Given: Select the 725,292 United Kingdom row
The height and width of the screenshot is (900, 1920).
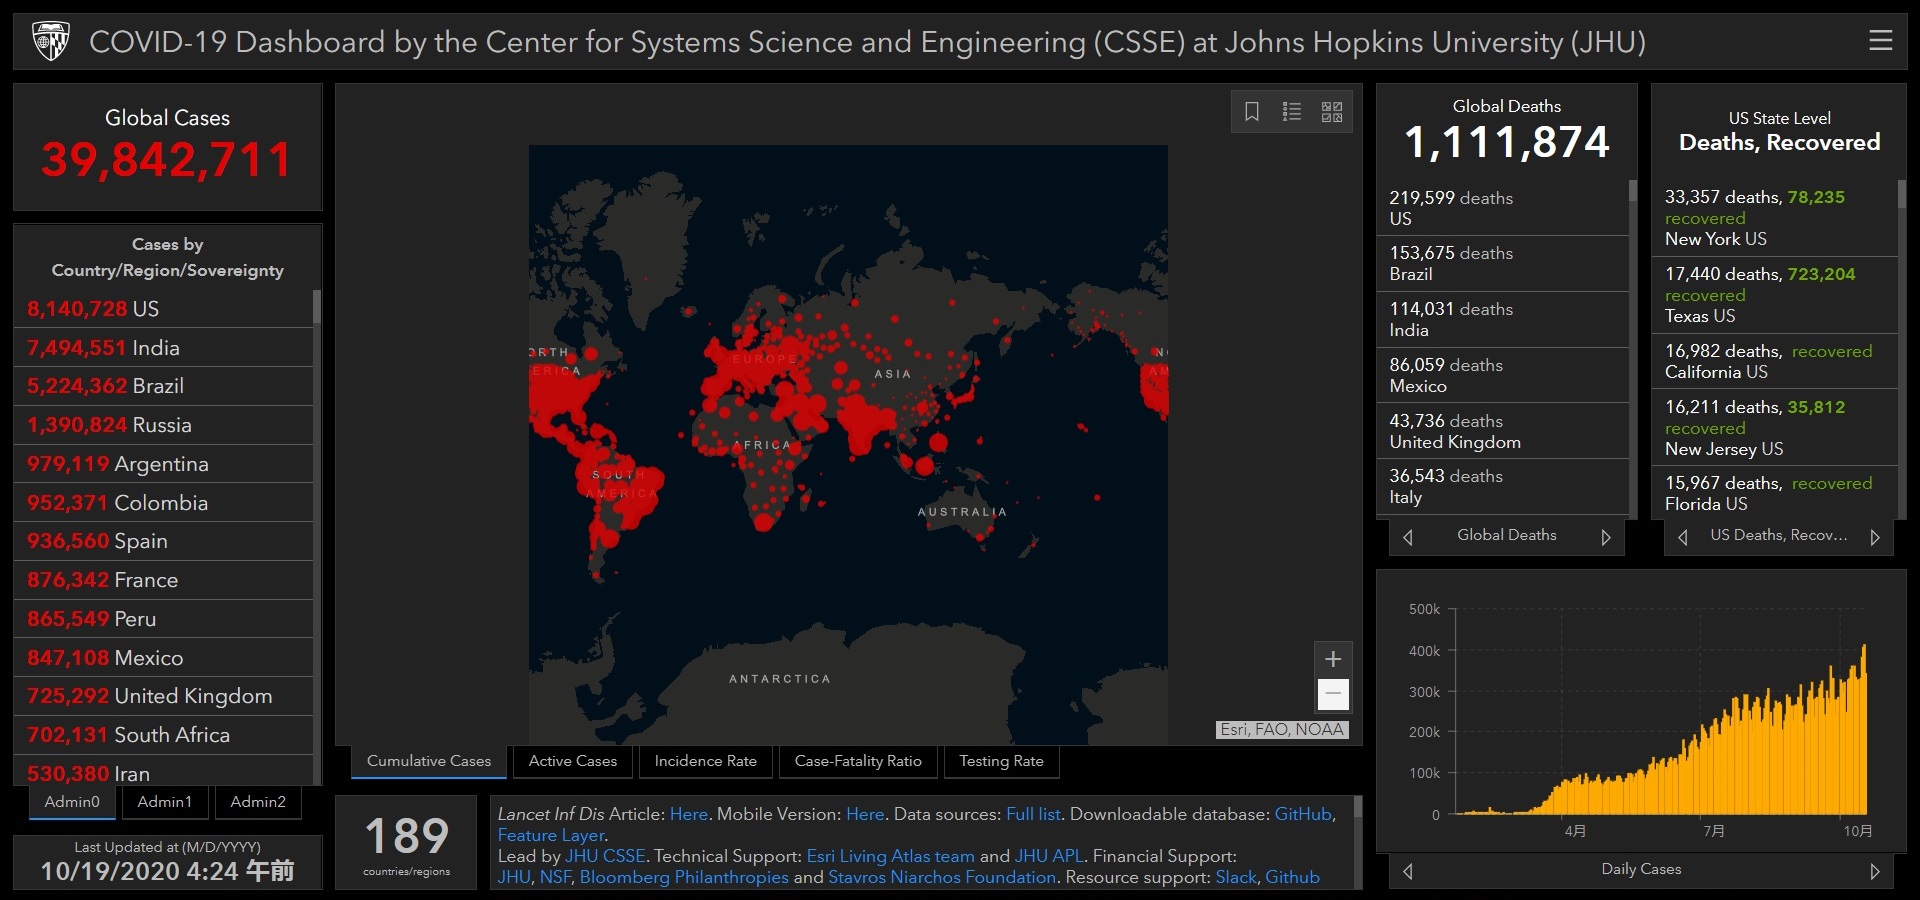Looking at the screenshot, I should [x=164, y=696].
